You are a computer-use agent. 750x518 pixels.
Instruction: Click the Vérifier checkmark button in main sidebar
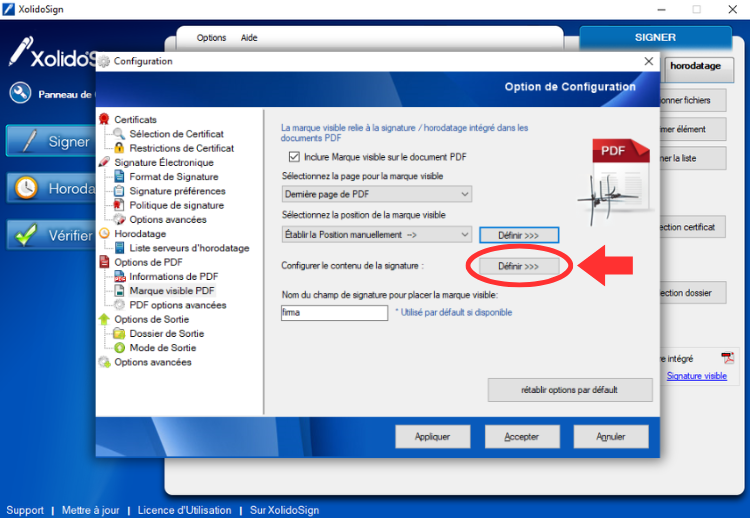[x=52, y=235]
